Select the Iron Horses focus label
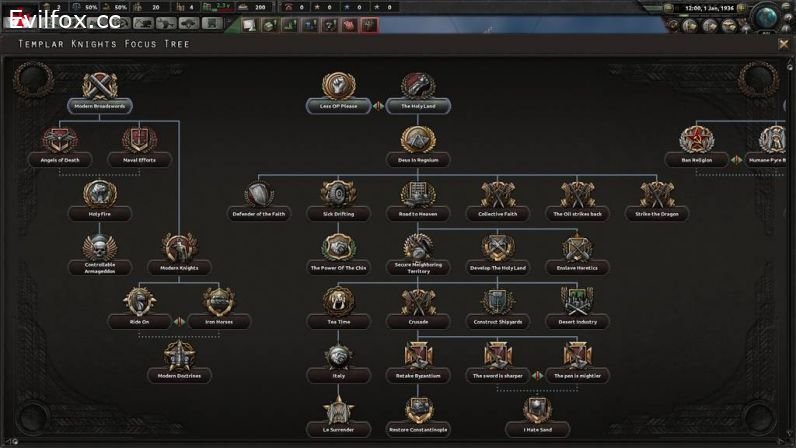 point(218,322)
